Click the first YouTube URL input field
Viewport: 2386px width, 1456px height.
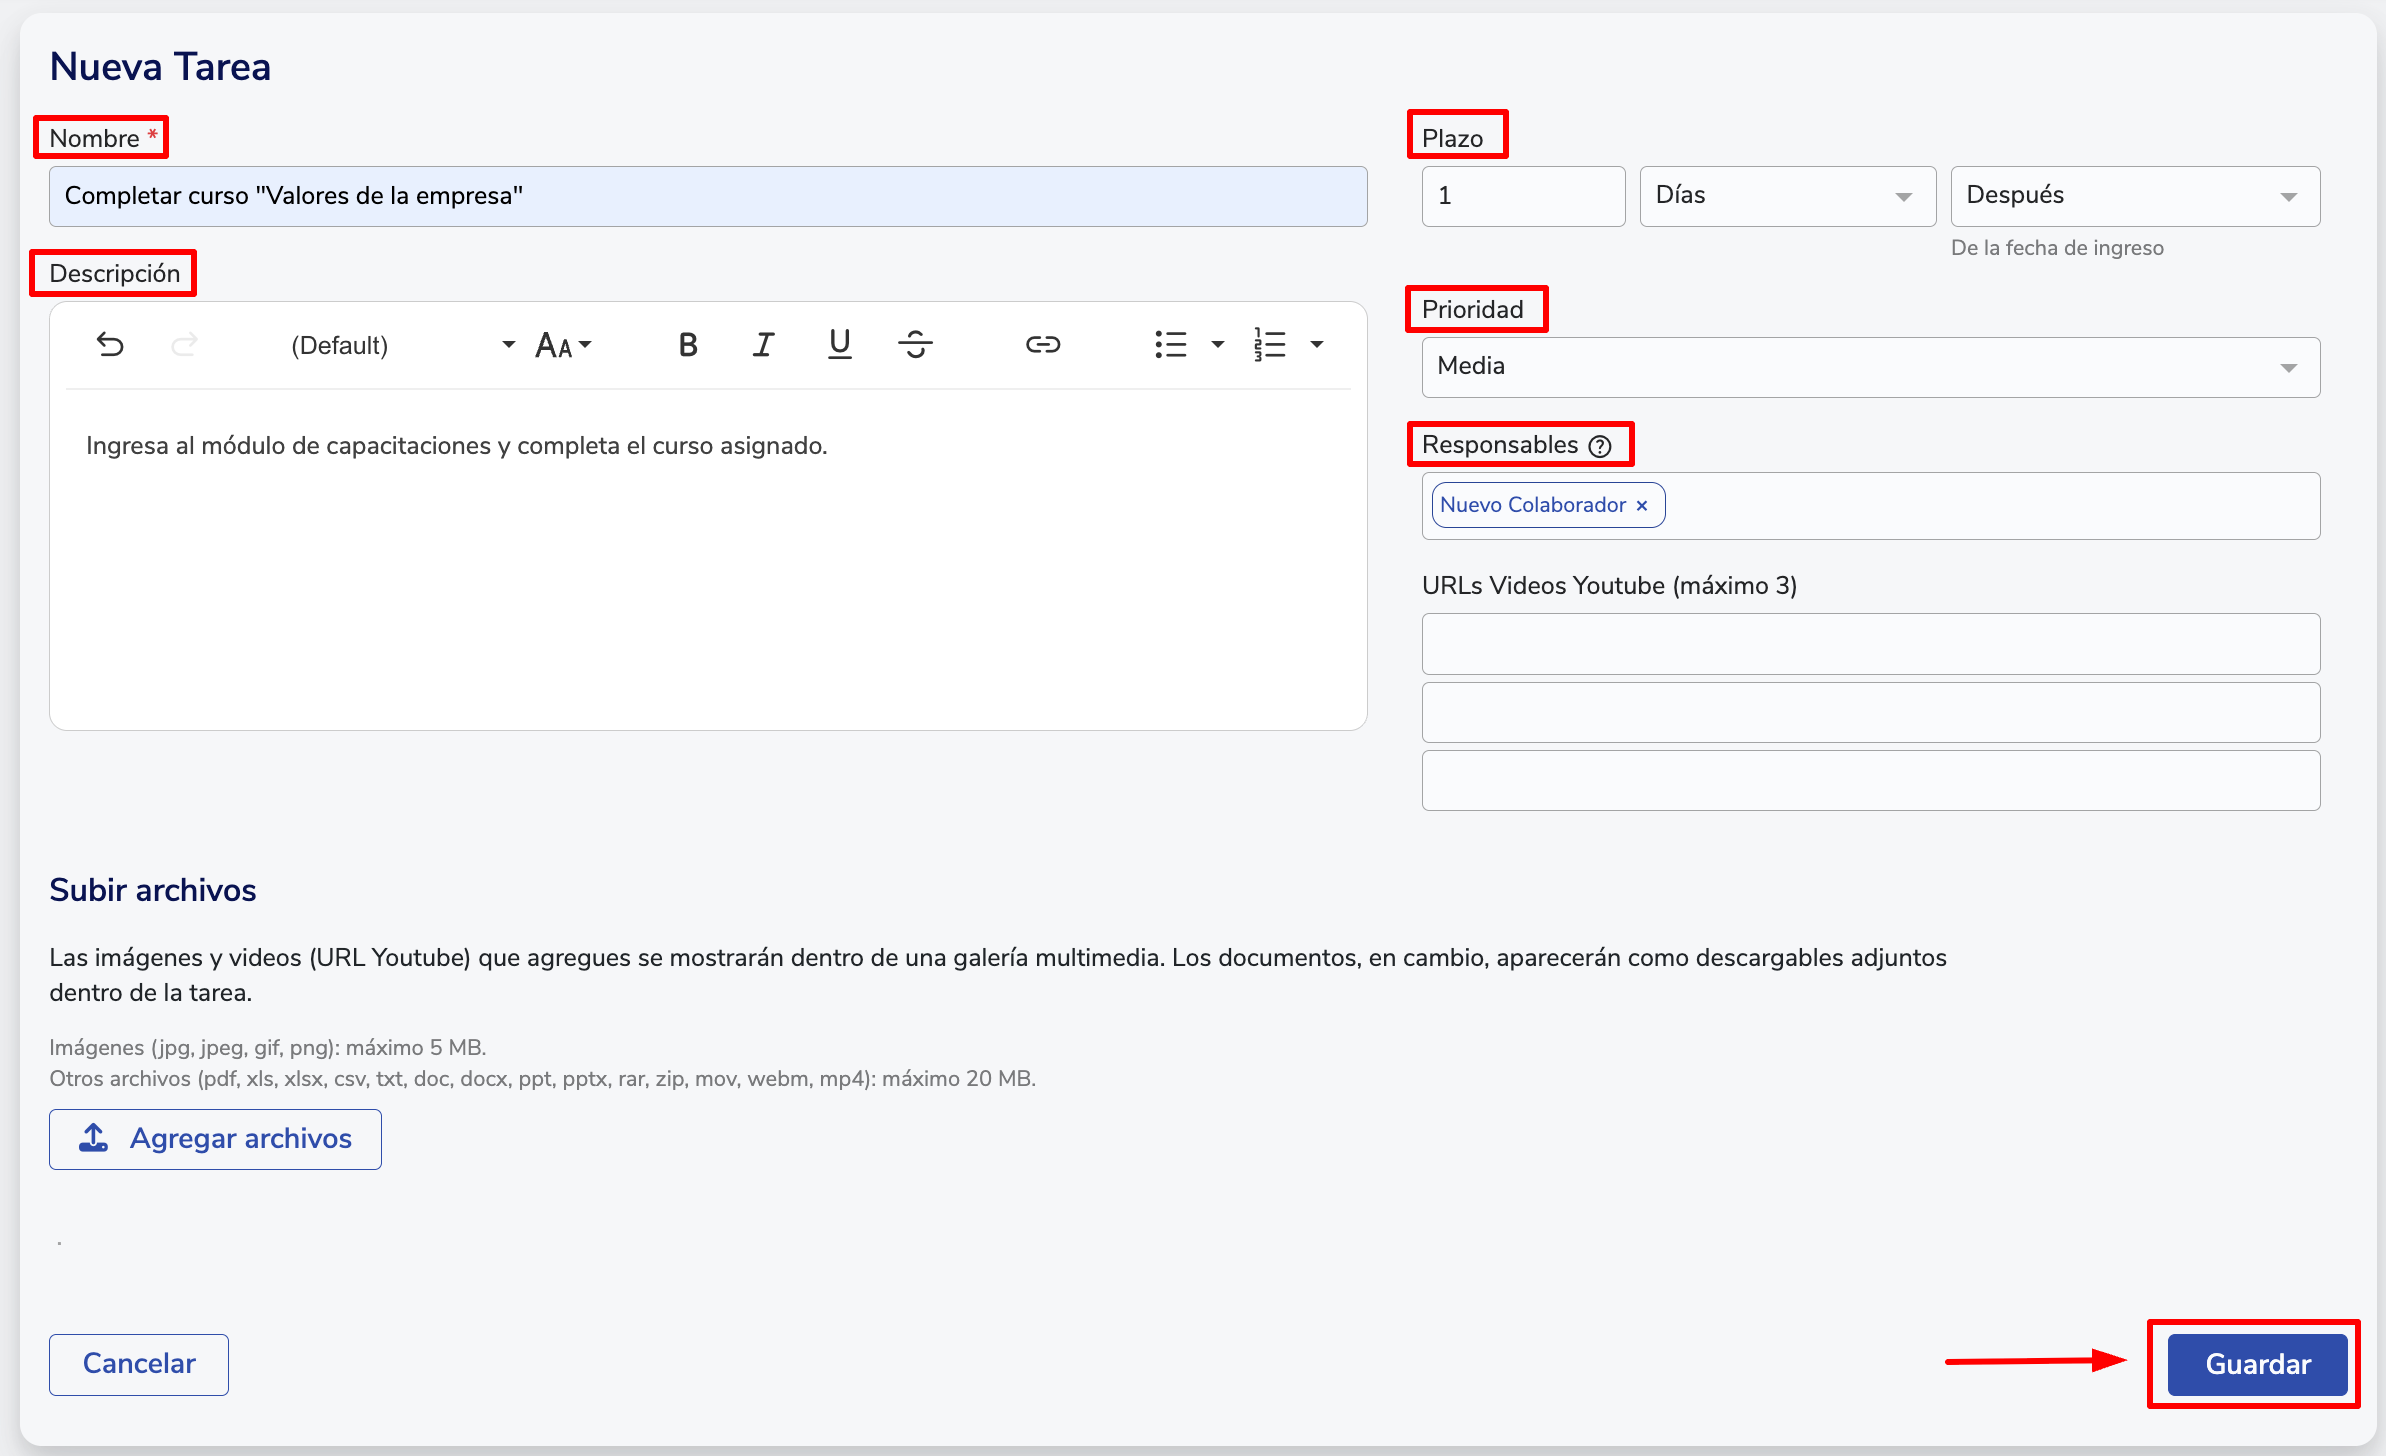click(1870, 644)
